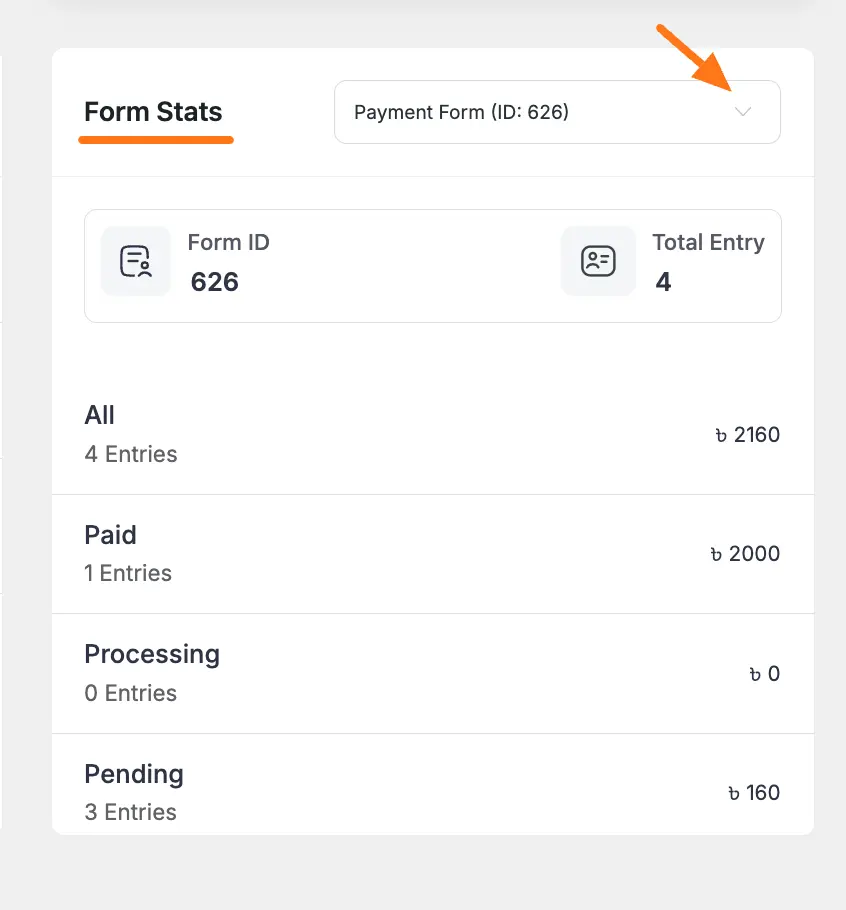Viewport: 846px width, 910px height.
Task: Click the '0 Entries' label under Processing
Action: point(131,693)
